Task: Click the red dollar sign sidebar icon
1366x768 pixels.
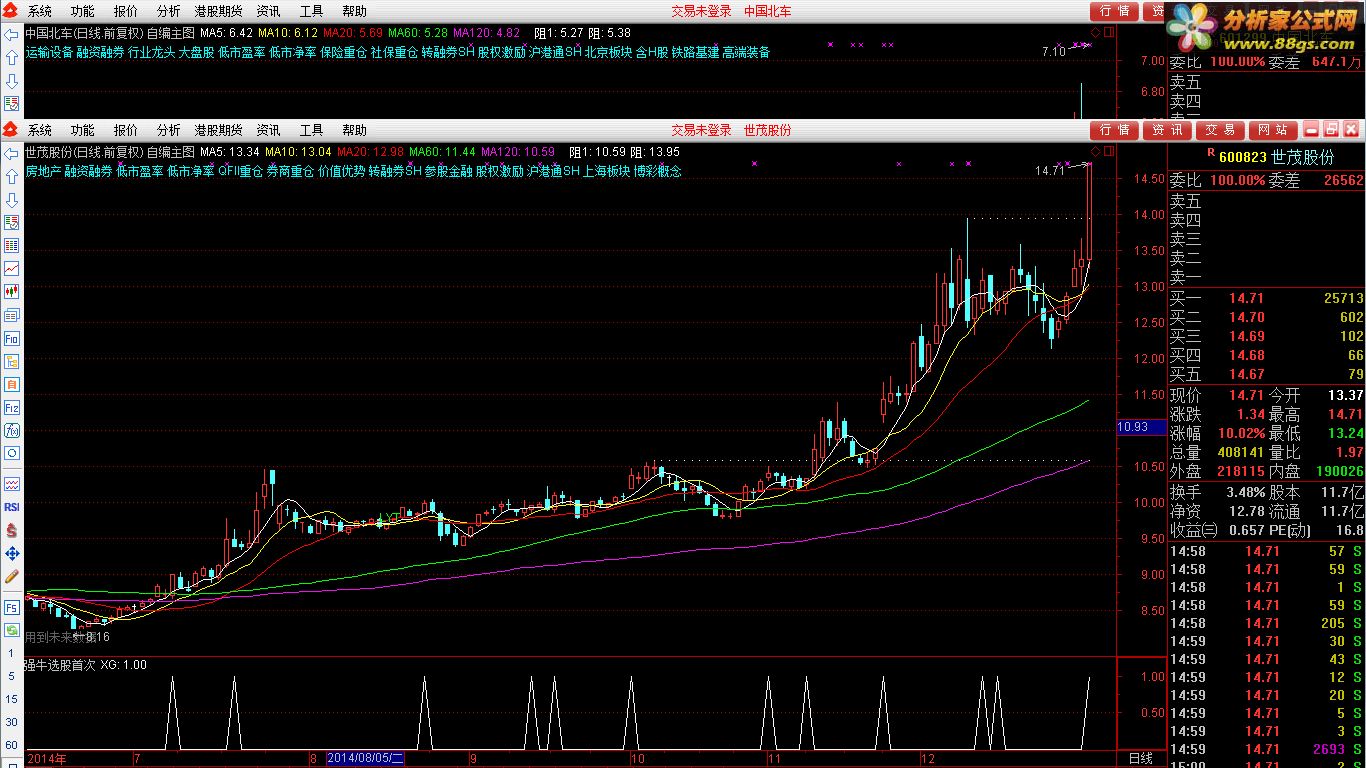Action: [x=11, y=530]
